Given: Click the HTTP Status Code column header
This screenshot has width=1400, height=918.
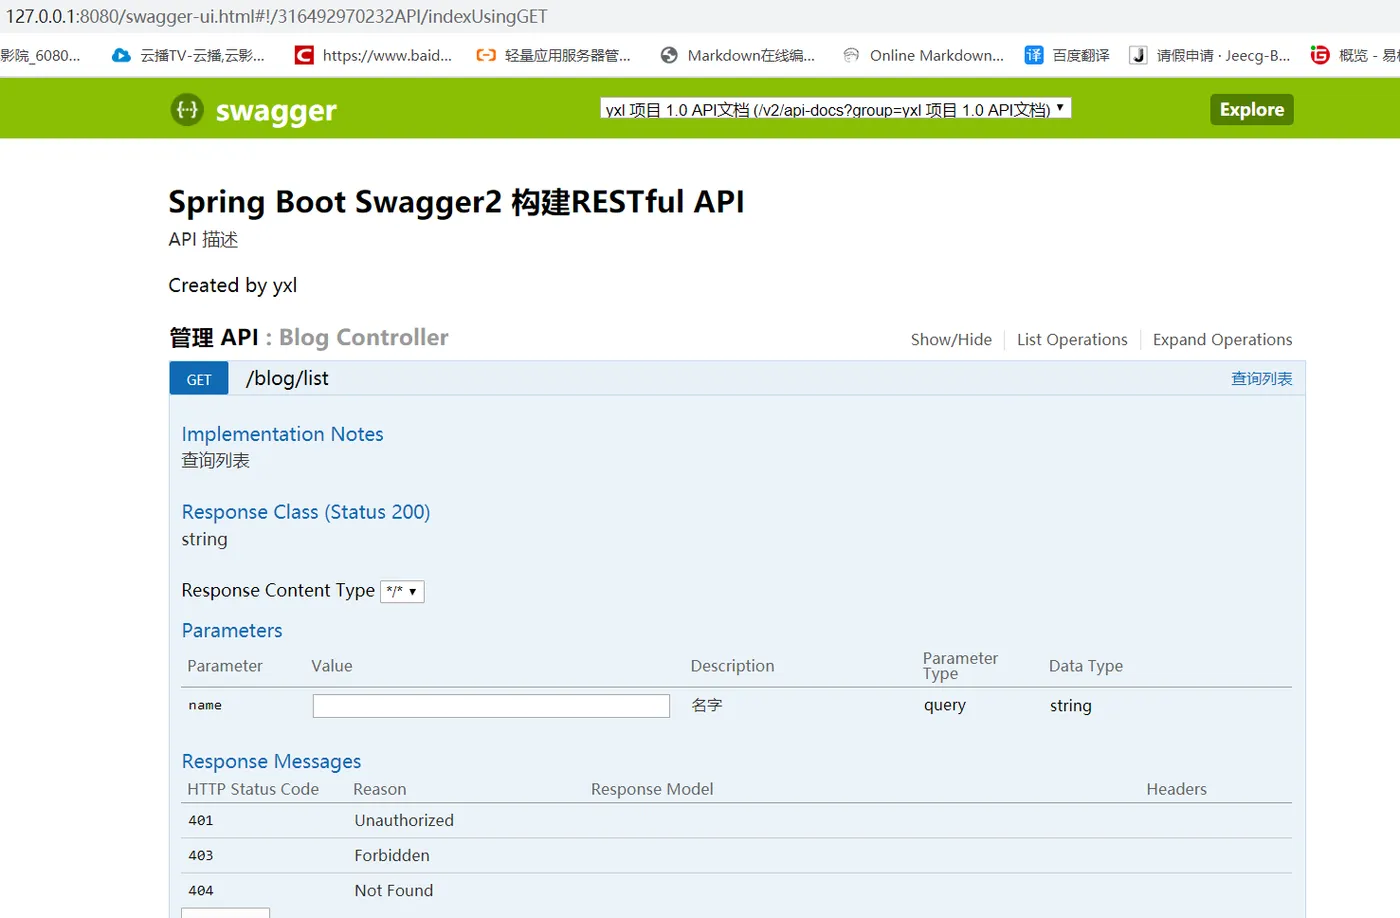Looking at the screenshot, I should (x=253, y=789).
